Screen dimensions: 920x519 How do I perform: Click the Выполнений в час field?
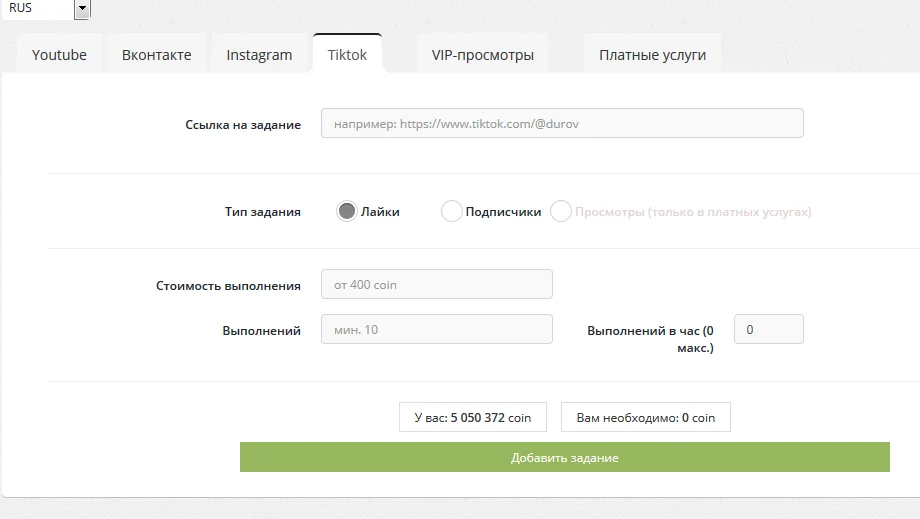[769, 330]
